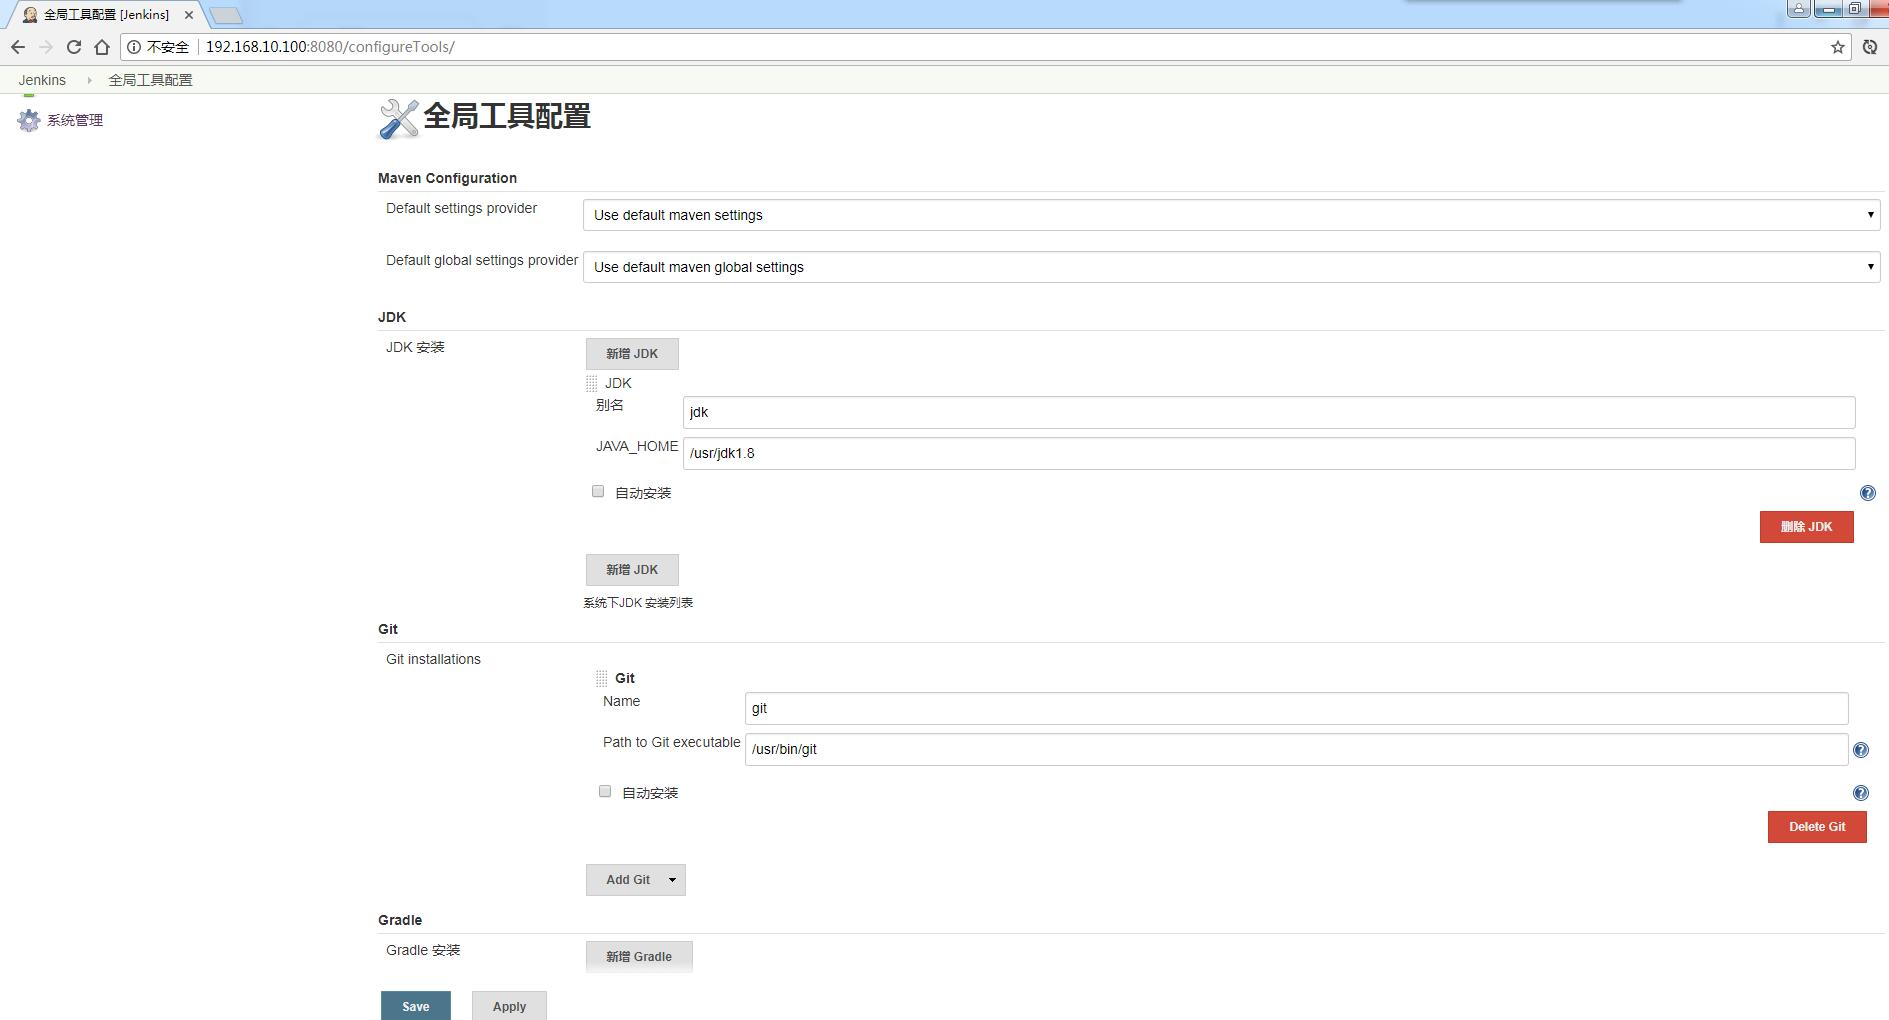The height and width of the screenshot is (1020, 1889).
Task: Click the Delete Git button
Action: click(1817, 827)
